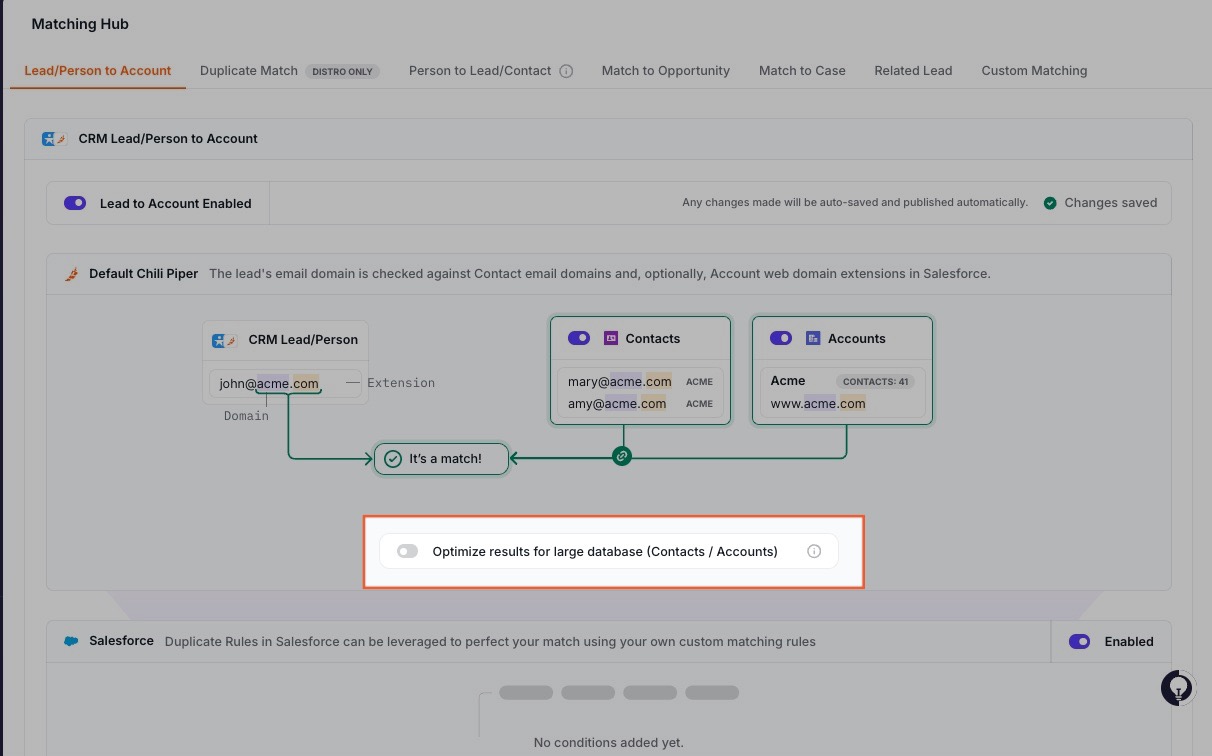Click the info icon beside Person to Lead/Contact
Image resolution: width=1212 pixels, height=756 pixels.
tap(566, 71)
